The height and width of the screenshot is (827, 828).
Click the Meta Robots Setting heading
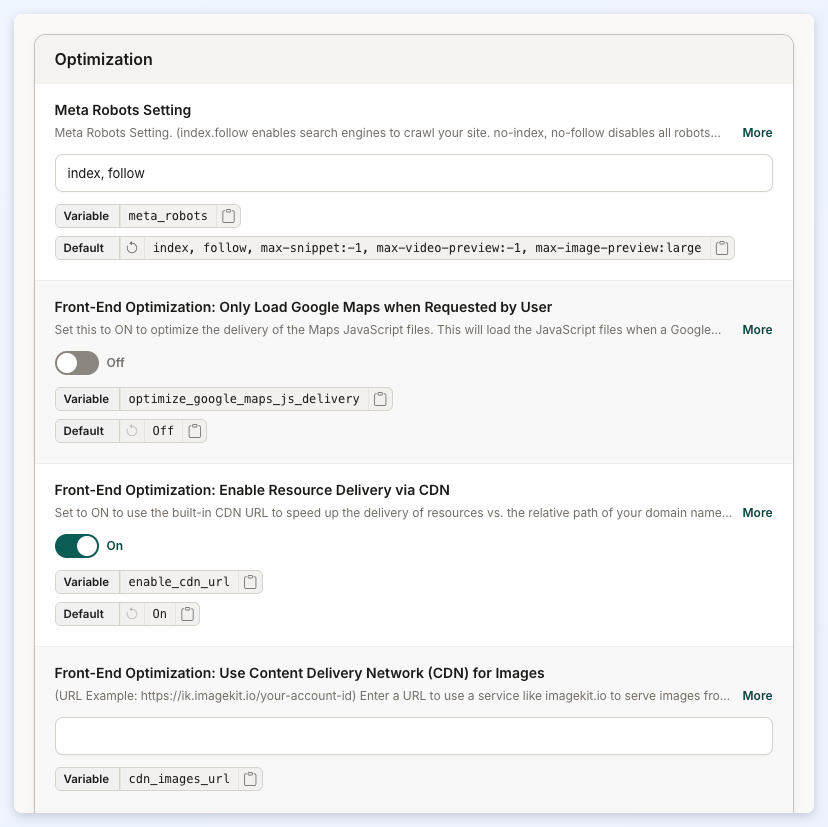(123, 110)
